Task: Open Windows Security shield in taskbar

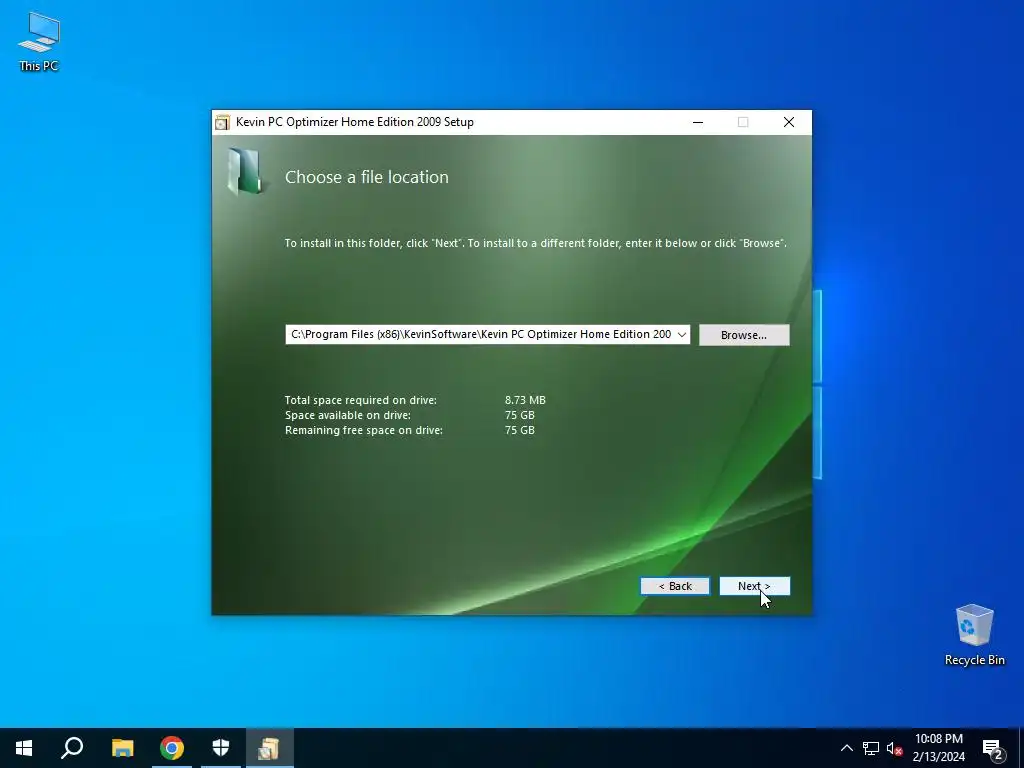Action: tap(221, 748)
